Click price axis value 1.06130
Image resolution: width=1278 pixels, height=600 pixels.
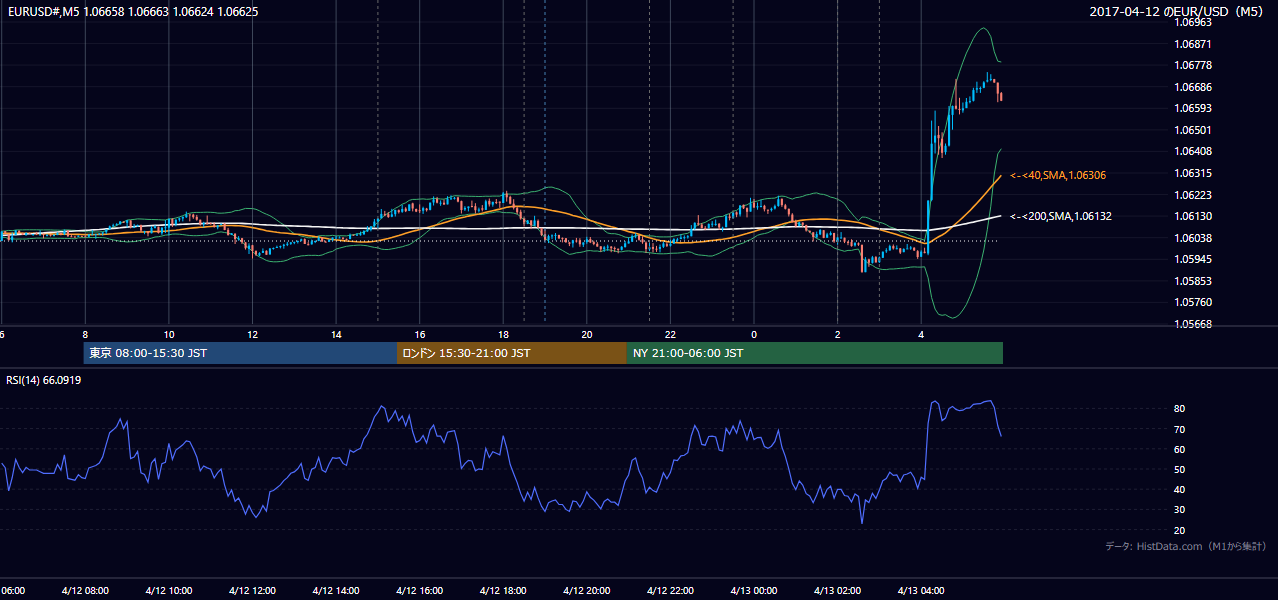(x=1192, y=216)
